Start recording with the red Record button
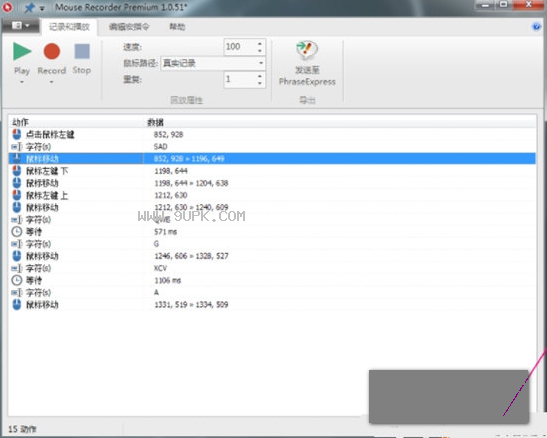547x438 pixels. click(52, 51)
